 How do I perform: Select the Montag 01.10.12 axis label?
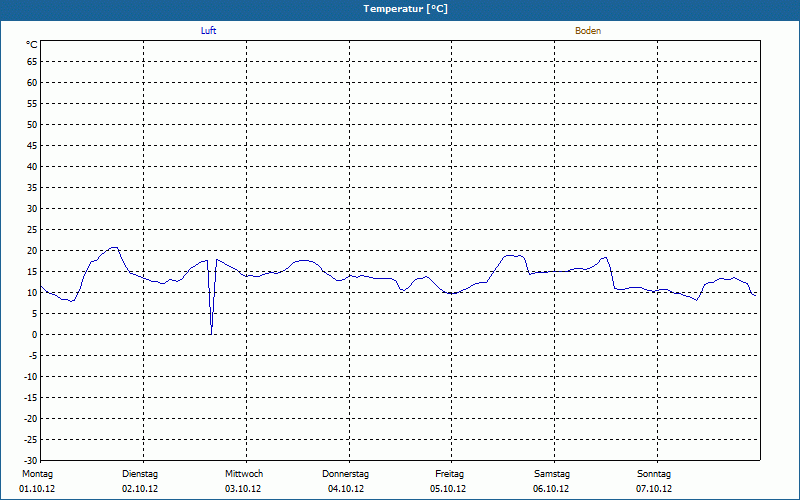coord(37,481)
